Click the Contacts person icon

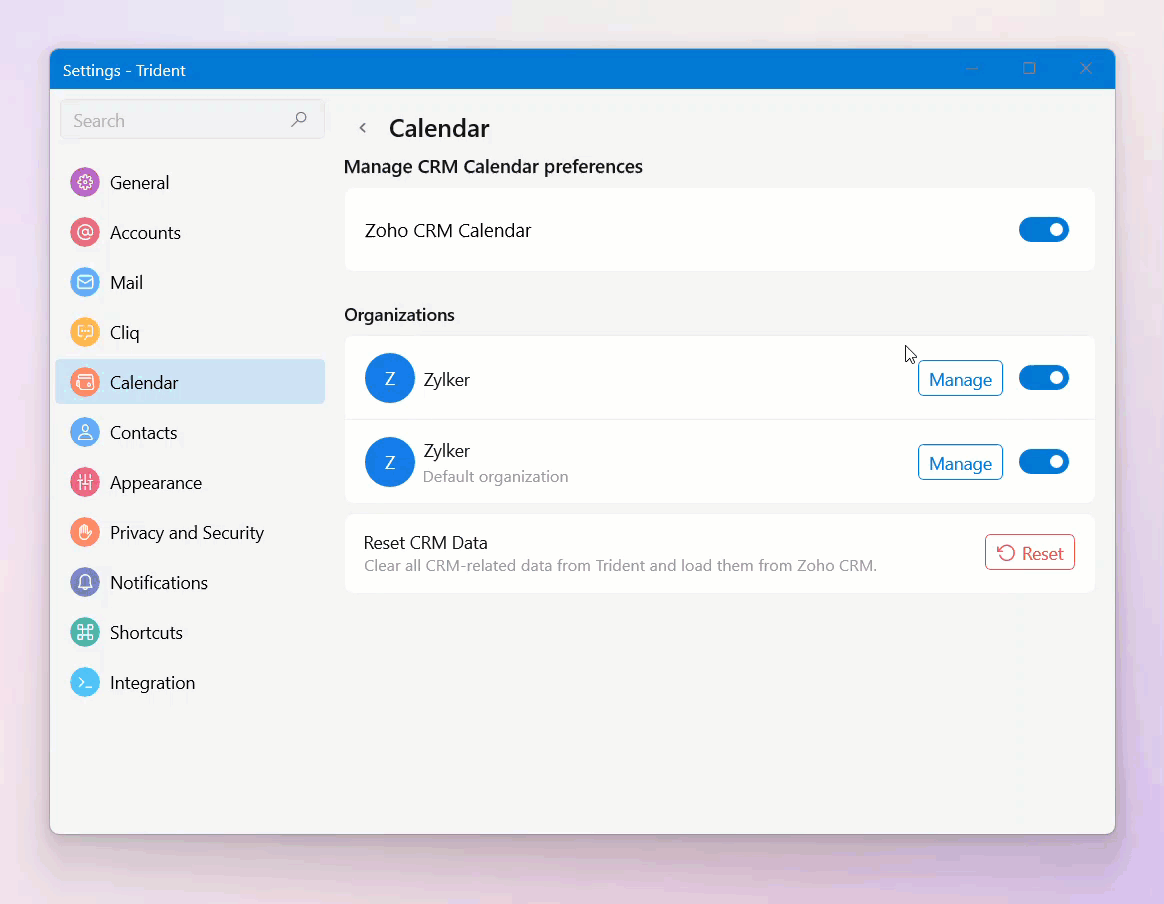(x=85, y=433)
